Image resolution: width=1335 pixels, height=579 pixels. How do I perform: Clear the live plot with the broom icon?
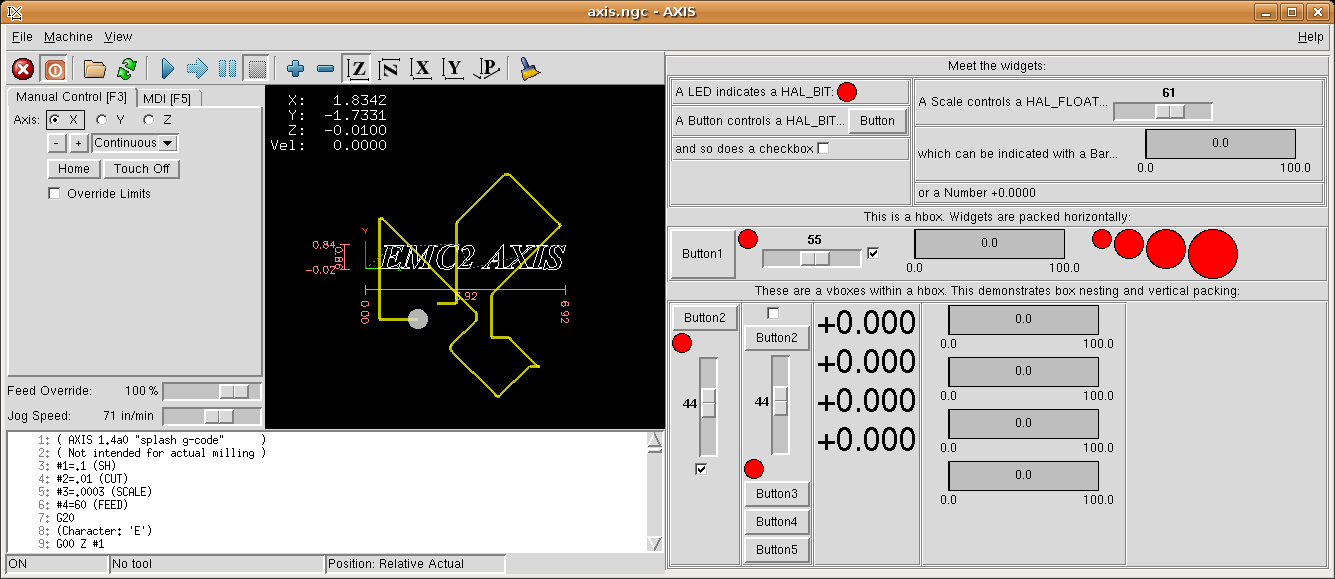pos(529,68)
